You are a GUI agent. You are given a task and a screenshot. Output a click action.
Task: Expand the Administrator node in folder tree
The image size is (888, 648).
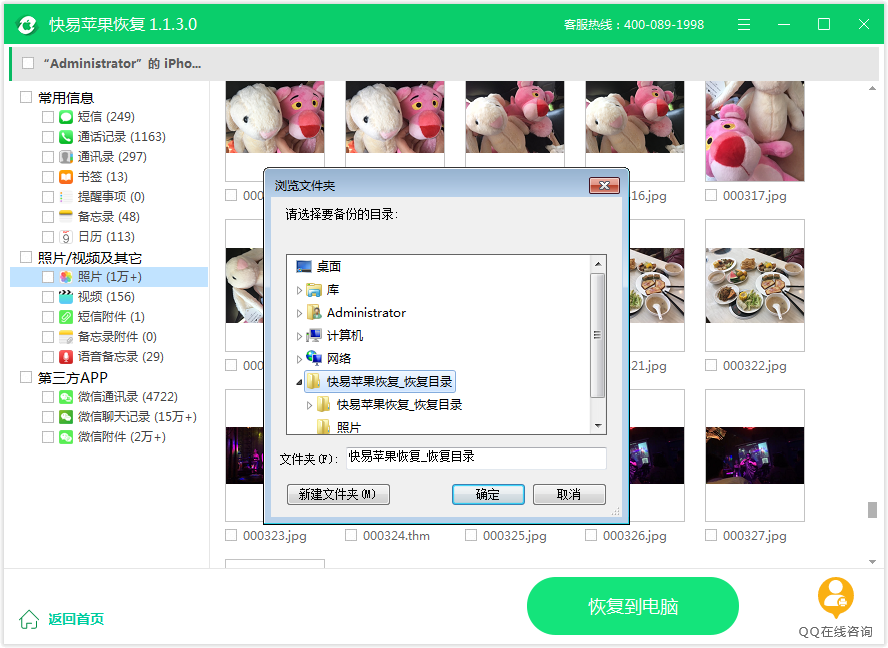coord(299,313)
